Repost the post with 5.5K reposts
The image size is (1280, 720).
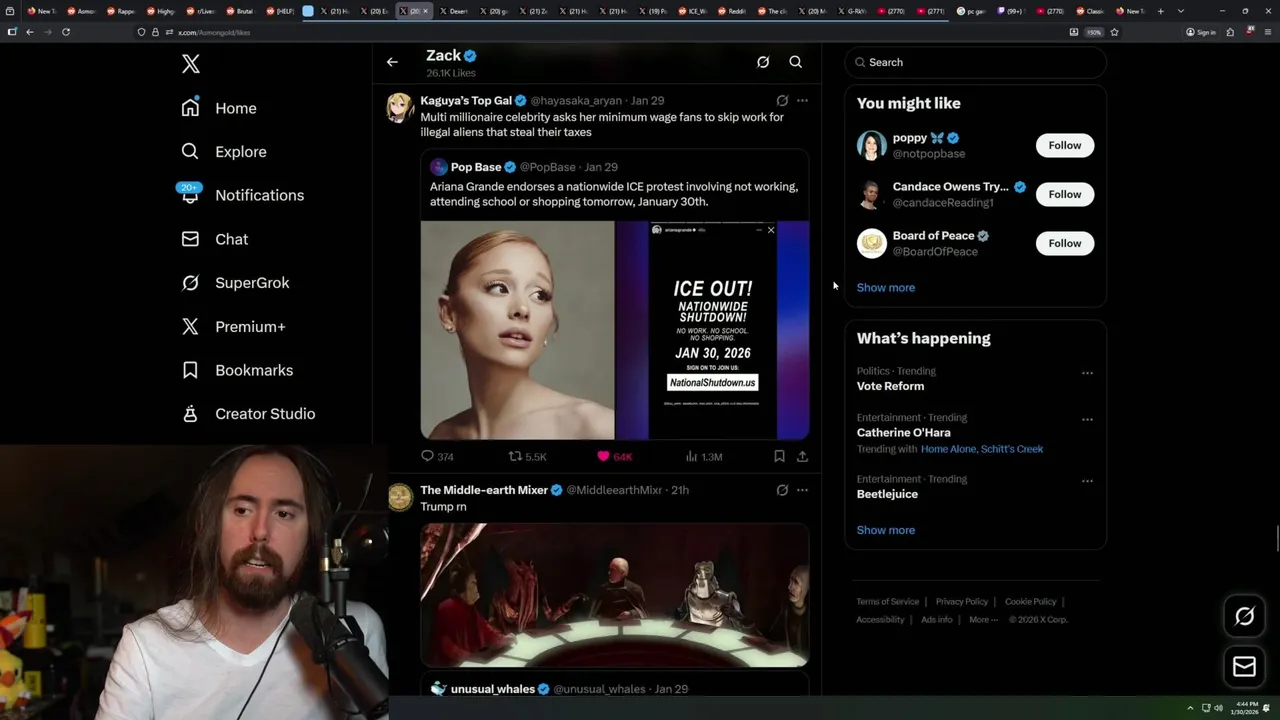527,456
